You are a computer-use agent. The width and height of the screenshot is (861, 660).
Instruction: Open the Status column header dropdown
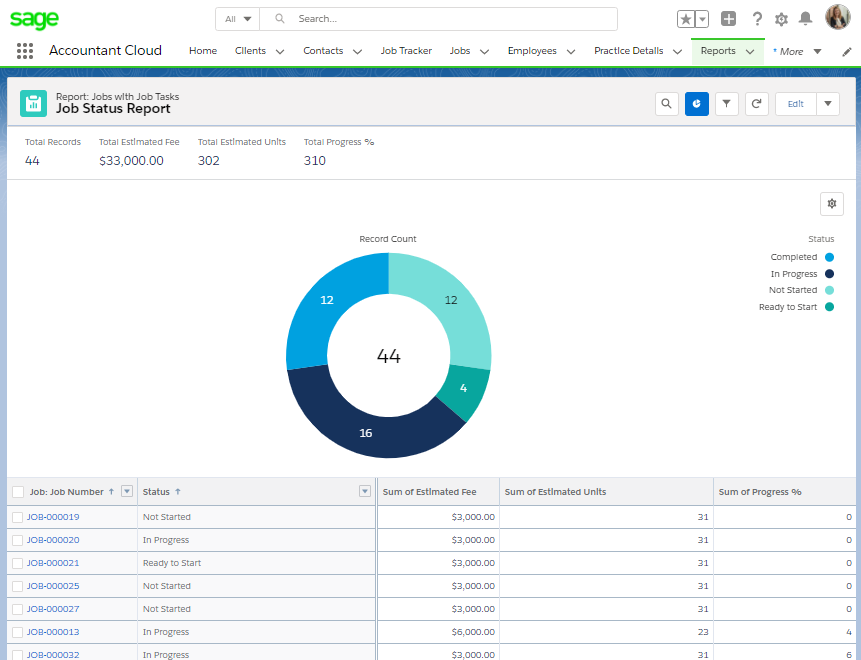364,491
